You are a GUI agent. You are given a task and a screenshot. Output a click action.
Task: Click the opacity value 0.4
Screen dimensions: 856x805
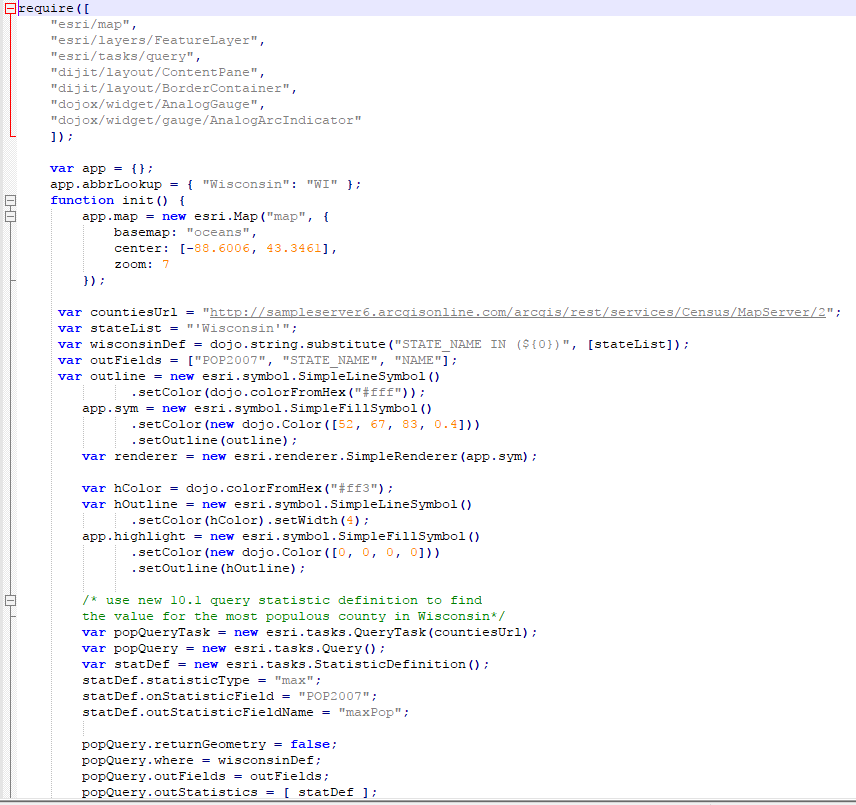pyautogui.click(x=445, y=424)
